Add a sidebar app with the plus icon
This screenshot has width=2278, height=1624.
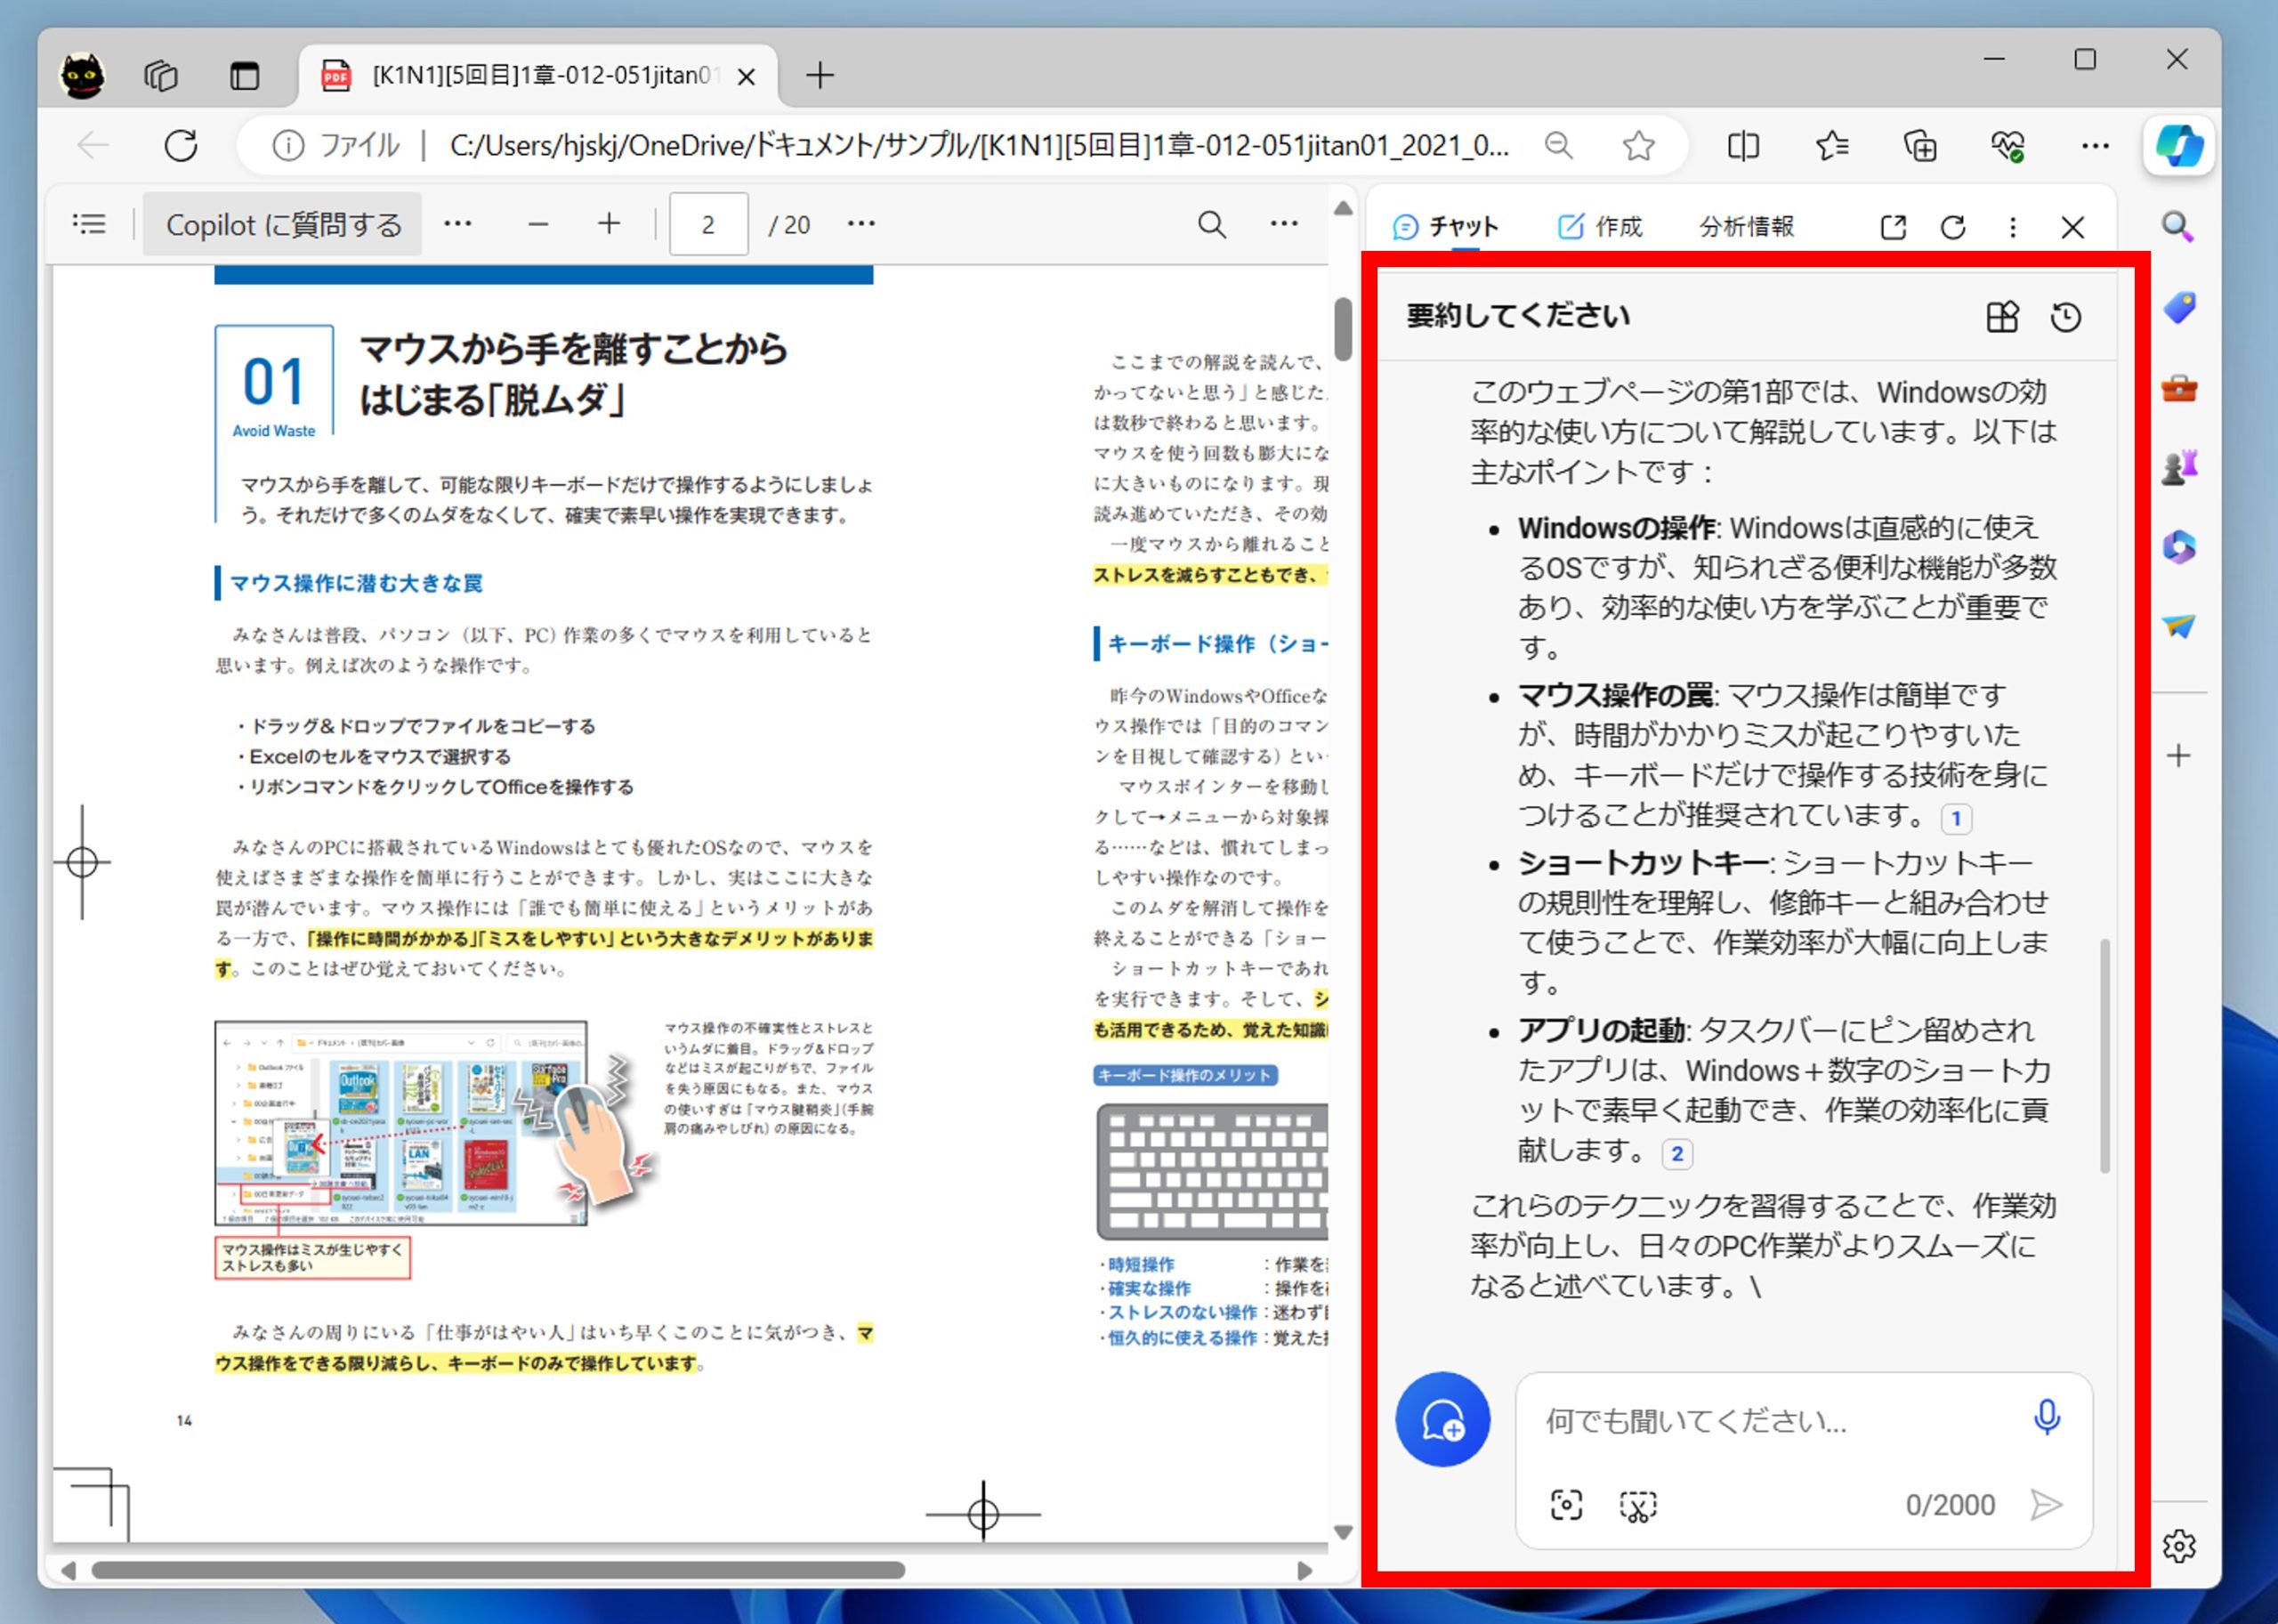pyautogui.click(x=2179, y=756)
